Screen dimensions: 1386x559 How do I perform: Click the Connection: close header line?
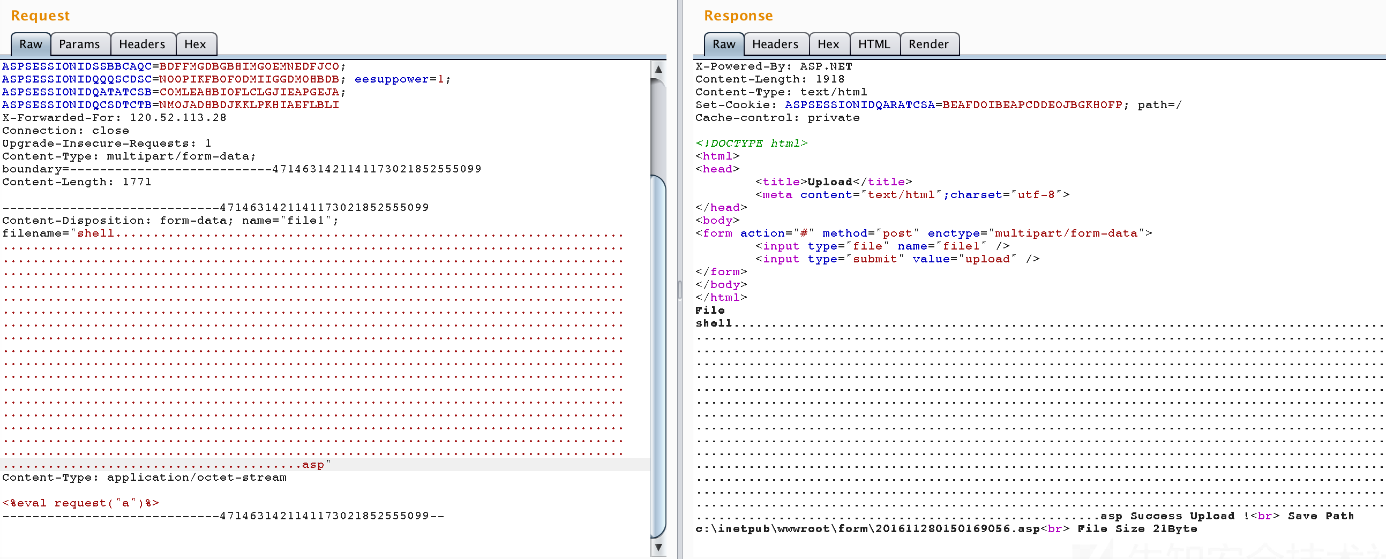66,130
